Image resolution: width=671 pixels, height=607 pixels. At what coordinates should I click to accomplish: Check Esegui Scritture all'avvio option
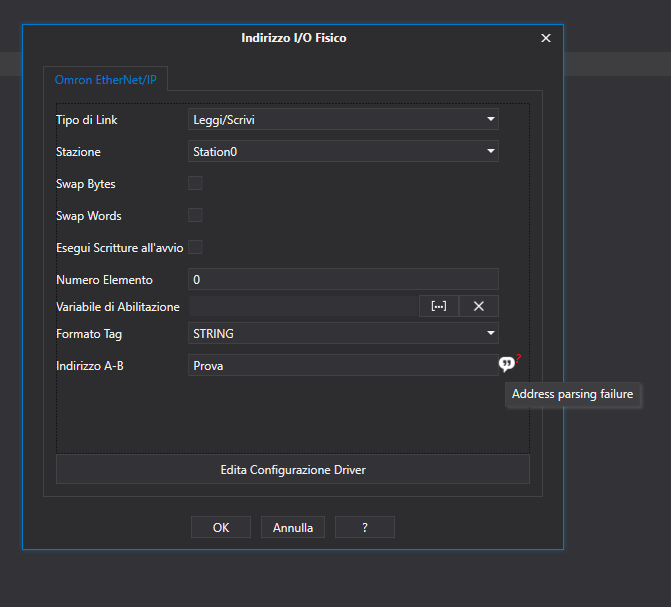click(x=195, y=247)
